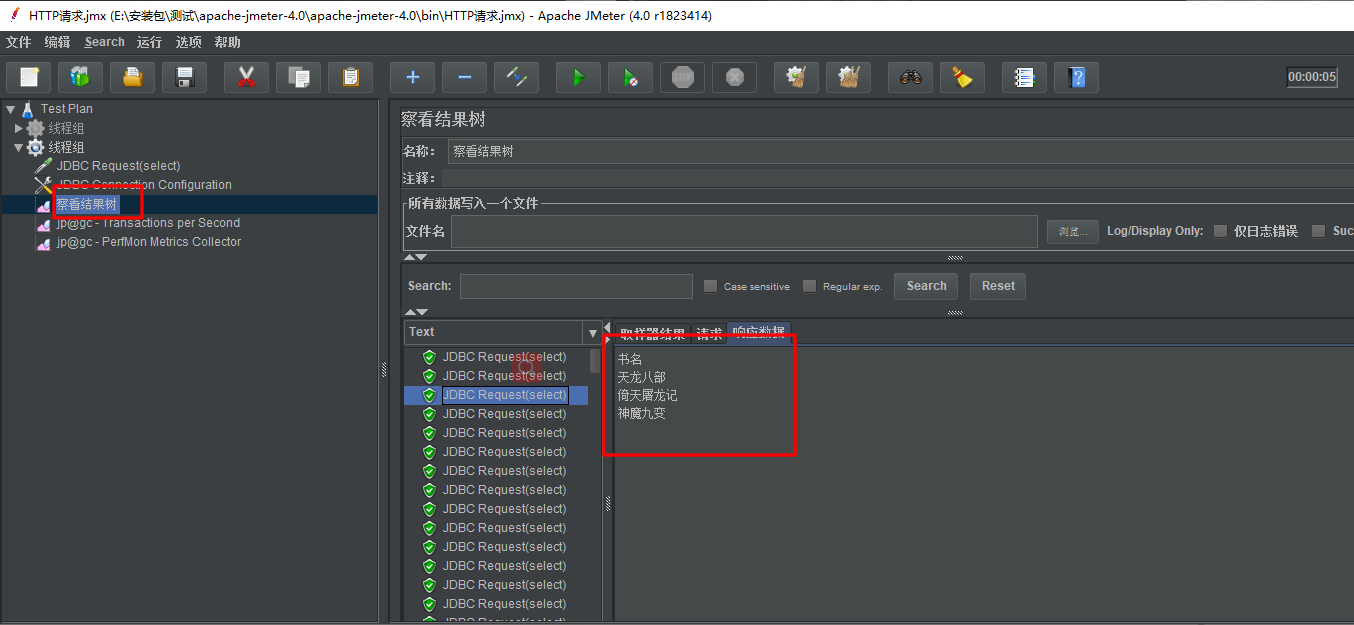Select JDBC Connection Configuration tree item
This screenshot has height=625, width=1354.
(x=144, y=185)
